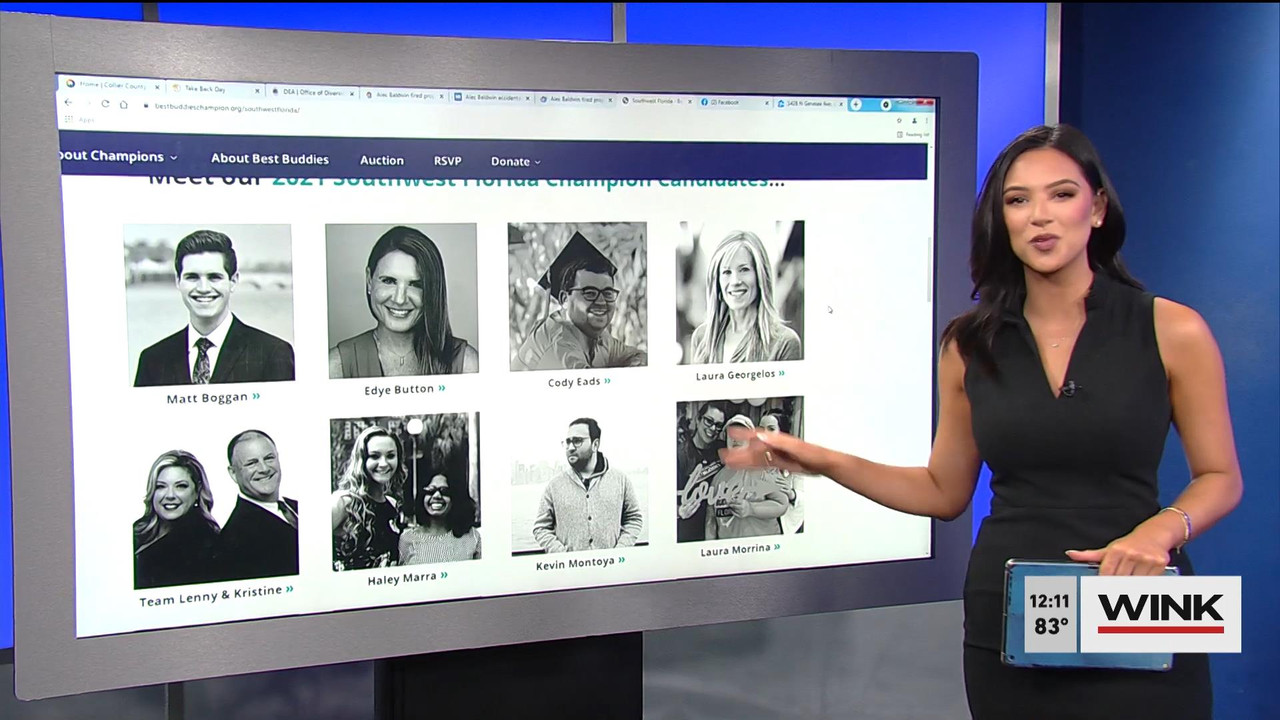The height and width of the screenshot is (720, 1280).
Task: Switch to the DEA | Office of Diversion tab
Action: [312, 92]
